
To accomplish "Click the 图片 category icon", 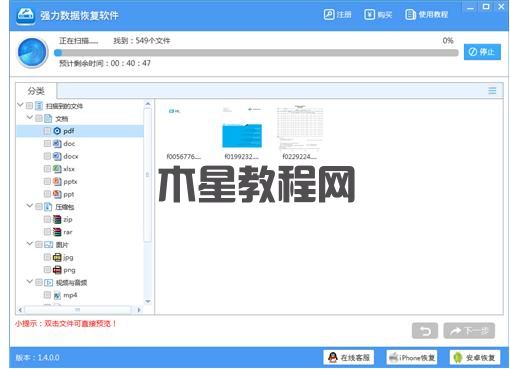I will (48, 245).
